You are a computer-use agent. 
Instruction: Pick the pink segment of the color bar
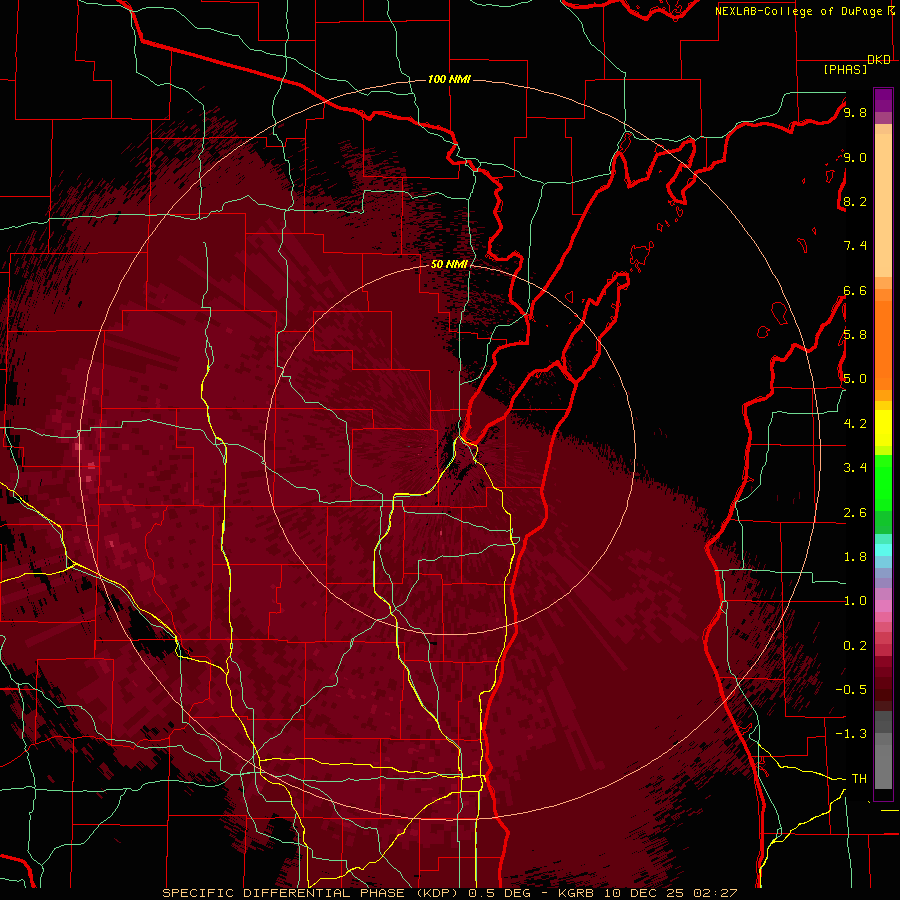pos(883,606)
